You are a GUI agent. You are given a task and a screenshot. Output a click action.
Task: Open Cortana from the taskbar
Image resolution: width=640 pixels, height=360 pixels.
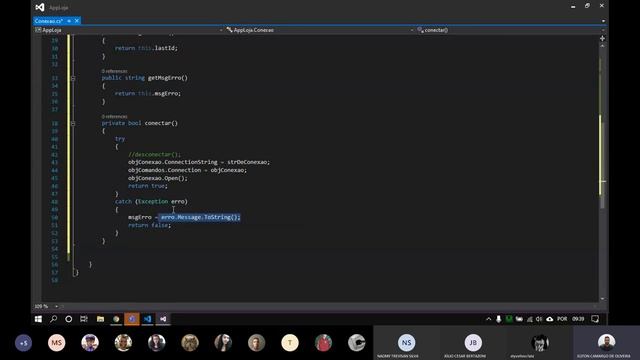69,319
